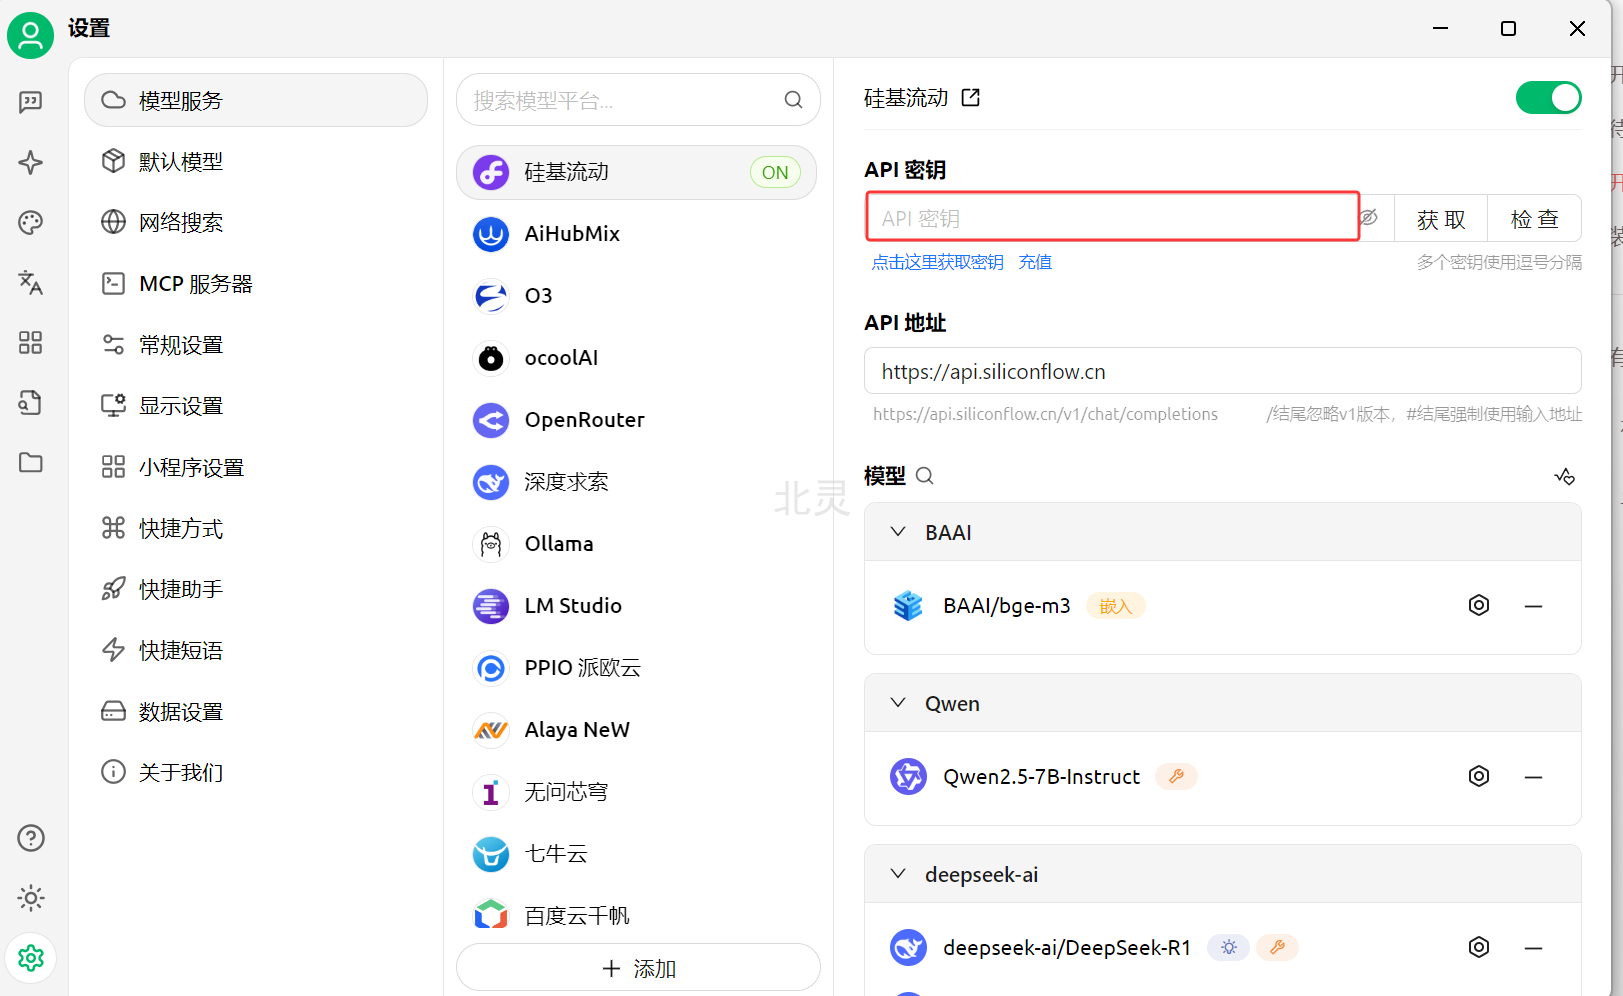Open 关于我们 settings section
This screenshot has width=1623, height=996.
click(256, 772)
